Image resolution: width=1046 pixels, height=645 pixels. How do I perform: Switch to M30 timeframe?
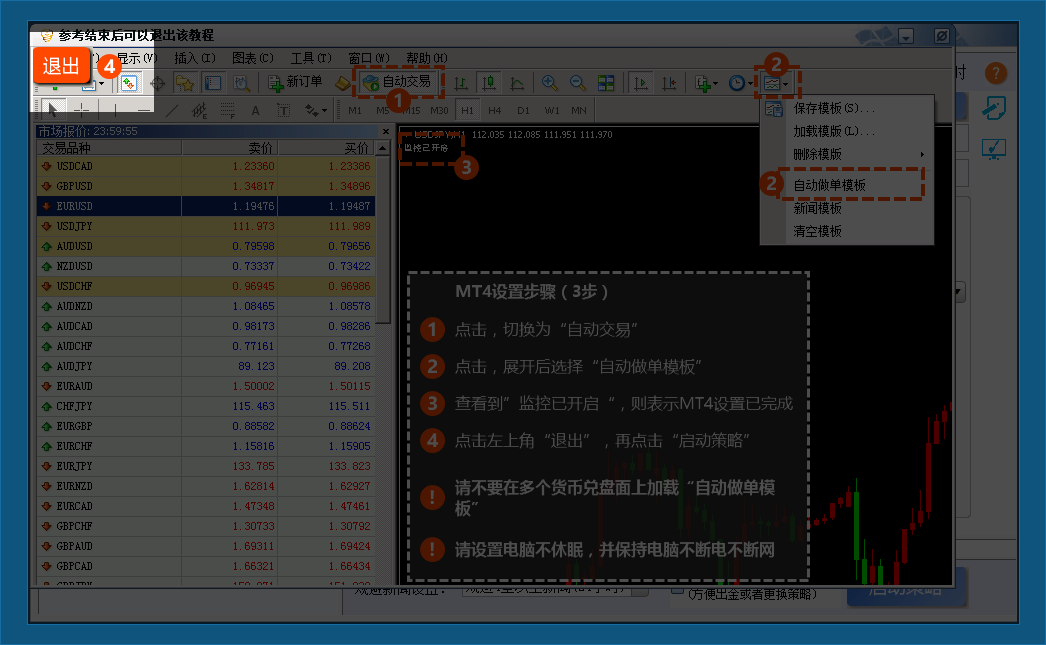pyautogui.click(x=439, y=110)
